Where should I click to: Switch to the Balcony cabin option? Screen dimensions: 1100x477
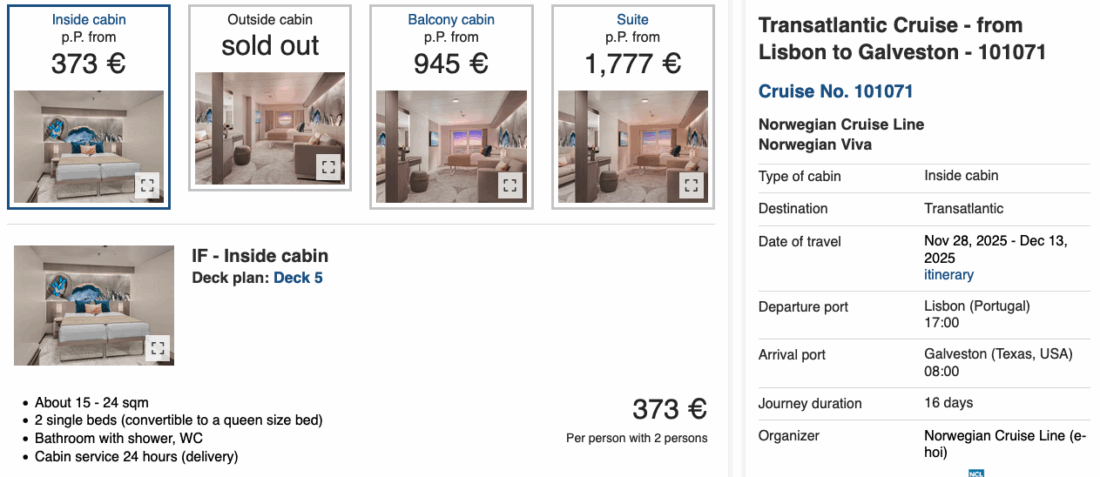click(451, 19)
